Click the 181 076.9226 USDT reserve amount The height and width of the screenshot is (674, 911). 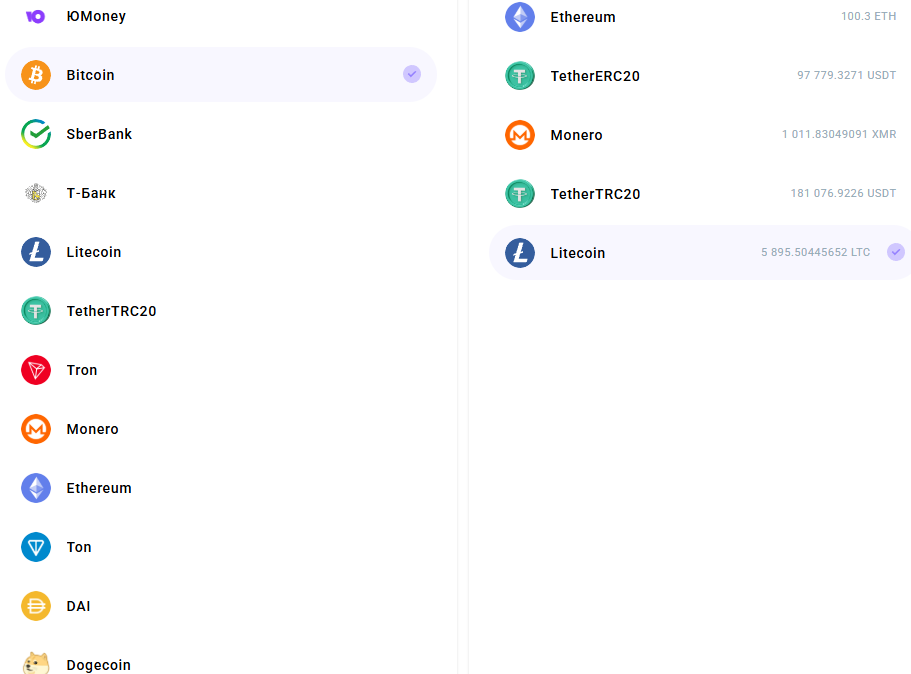tap(843, 194)
